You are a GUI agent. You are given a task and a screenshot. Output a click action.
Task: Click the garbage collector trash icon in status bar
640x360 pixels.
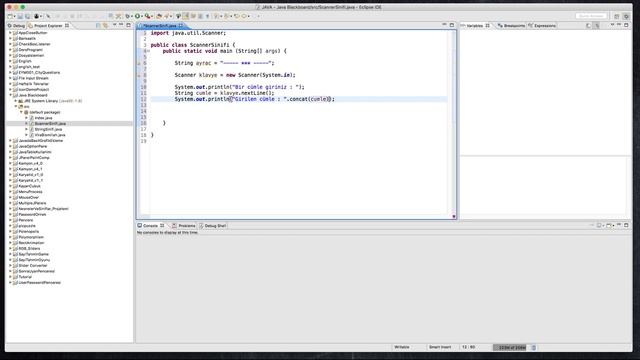click(x=534, y=347)
